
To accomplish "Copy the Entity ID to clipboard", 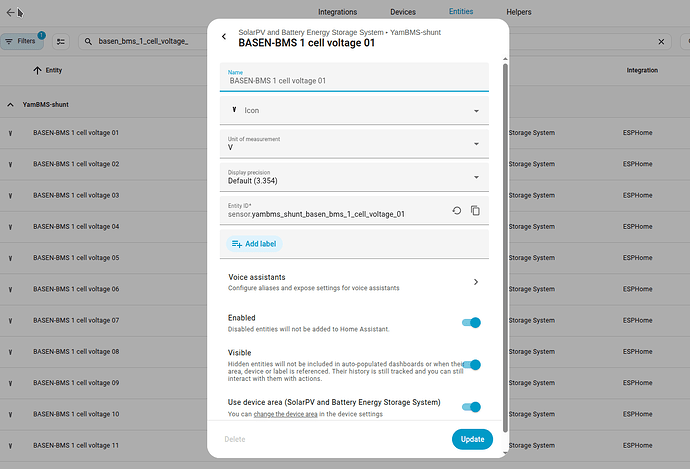I will click(475, 210).
